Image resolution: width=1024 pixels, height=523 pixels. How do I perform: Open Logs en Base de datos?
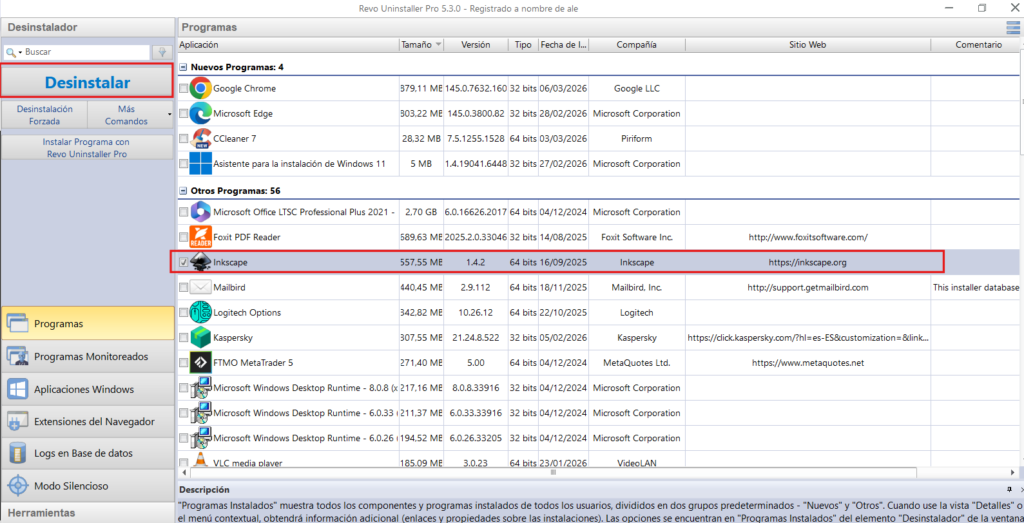pyautogui.click(x=88, y=454)
